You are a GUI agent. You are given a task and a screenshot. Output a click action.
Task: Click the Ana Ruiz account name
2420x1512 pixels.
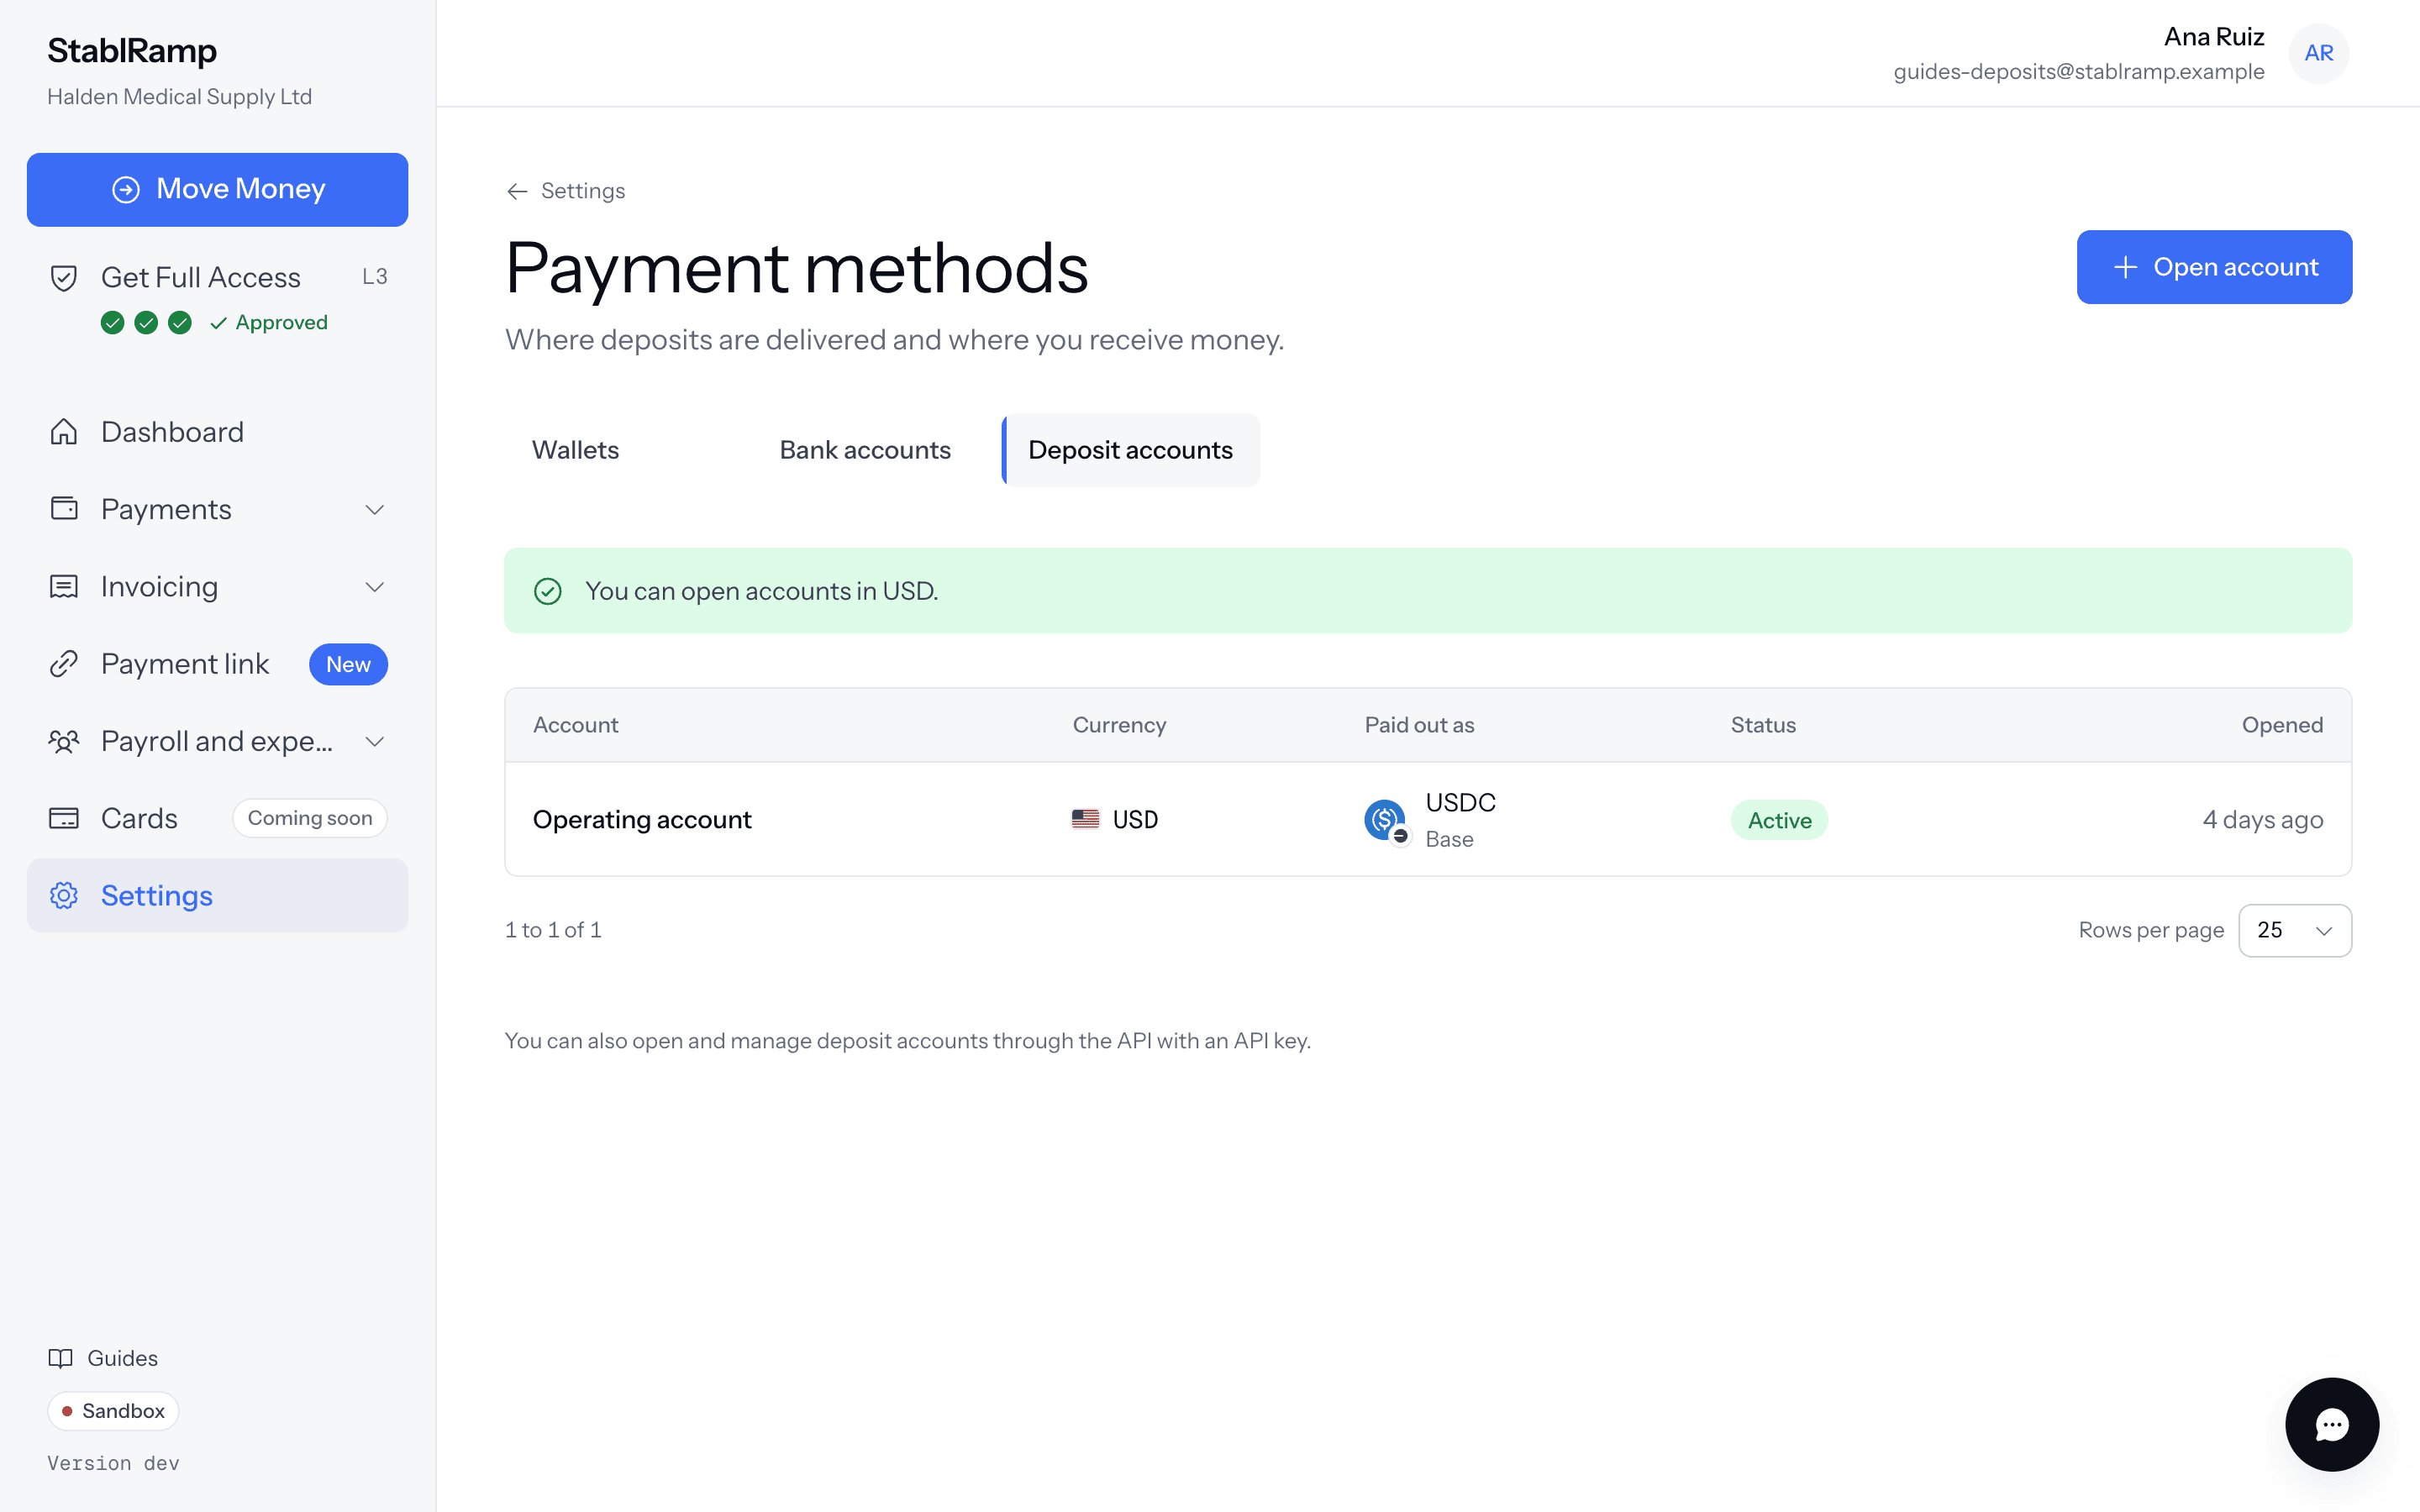tap(2214, 37)
